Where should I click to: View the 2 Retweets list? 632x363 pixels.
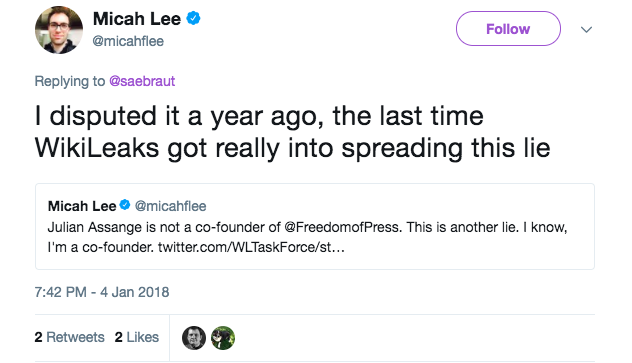pos(69,337)
